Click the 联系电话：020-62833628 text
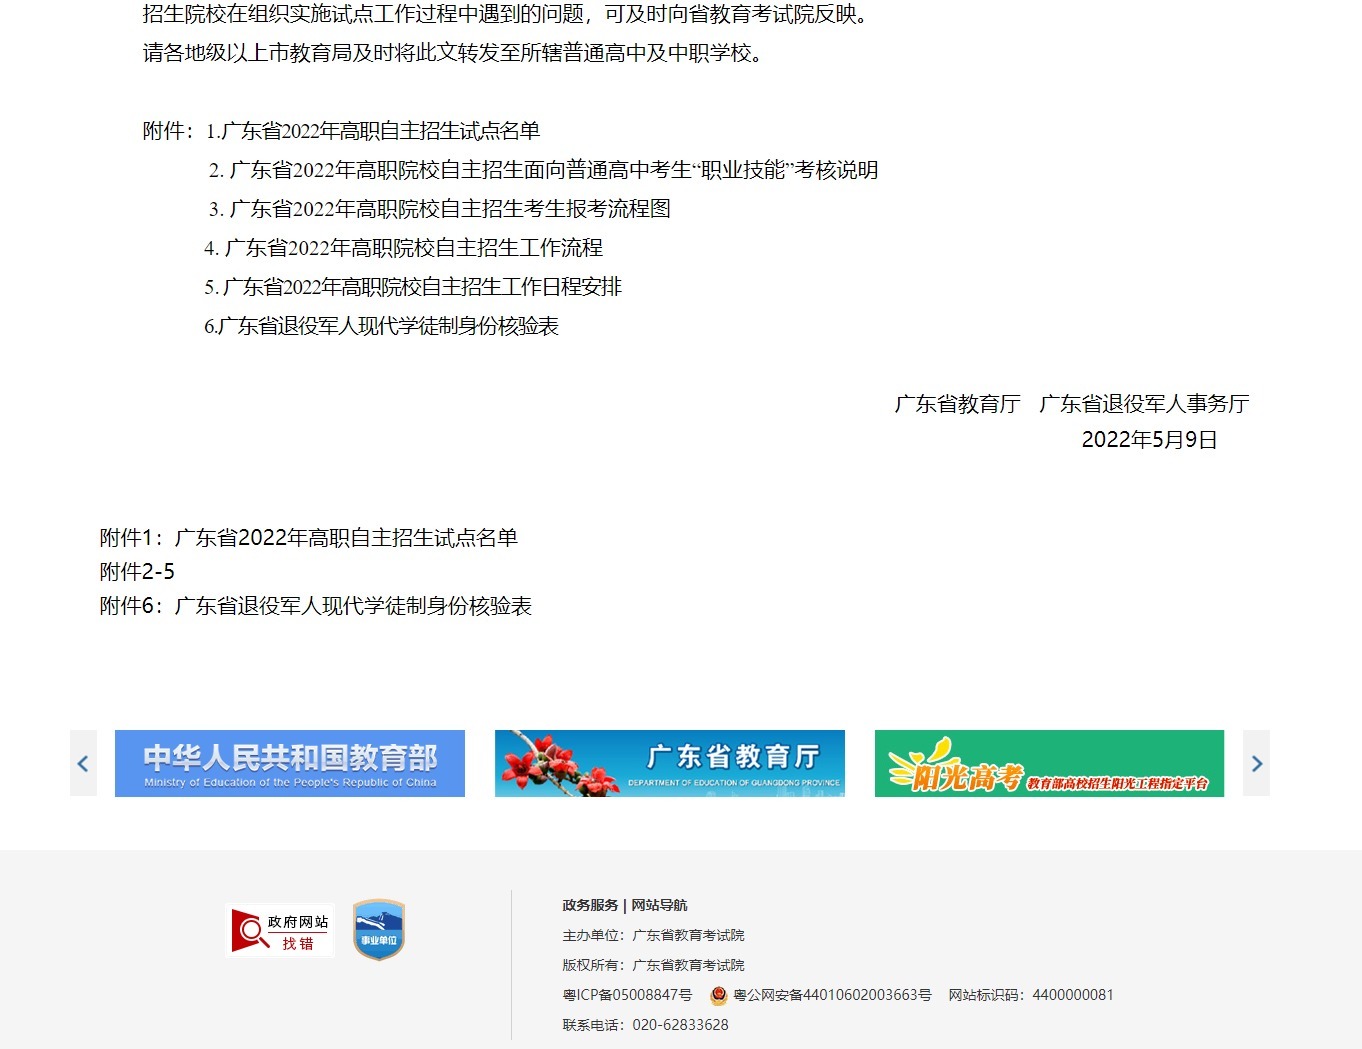Image resolution: width=1362 pixels, height=1049 pixels. click(645, 1025)
